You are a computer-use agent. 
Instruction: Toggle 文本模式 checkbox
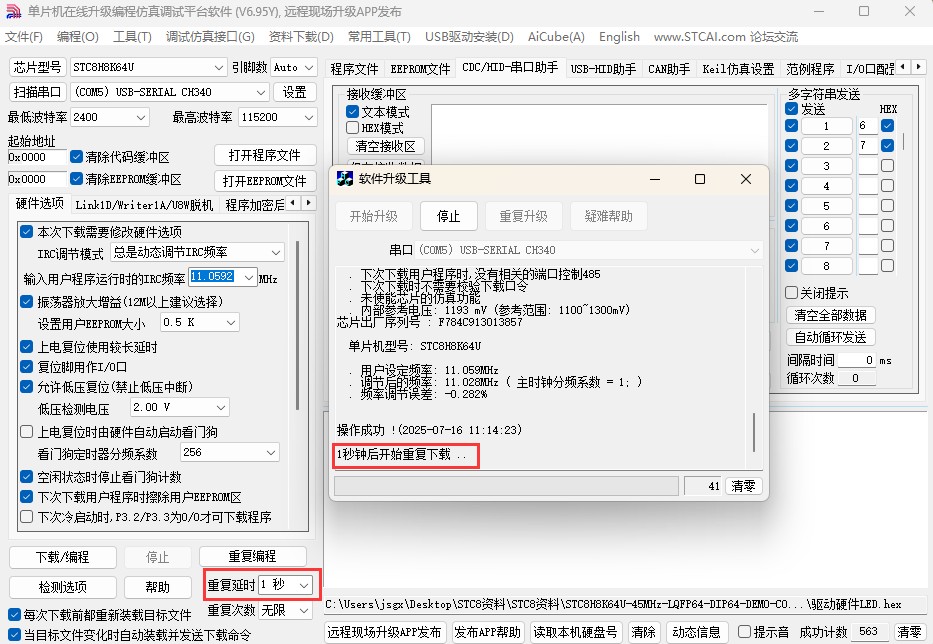pyautogui.click(x=352, y=111)
